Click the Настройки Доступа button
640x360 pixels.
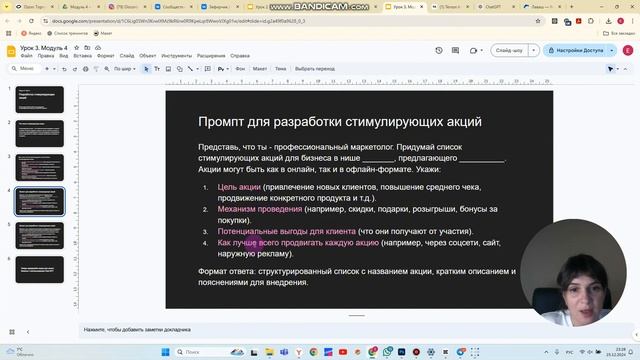coord(576,50)
